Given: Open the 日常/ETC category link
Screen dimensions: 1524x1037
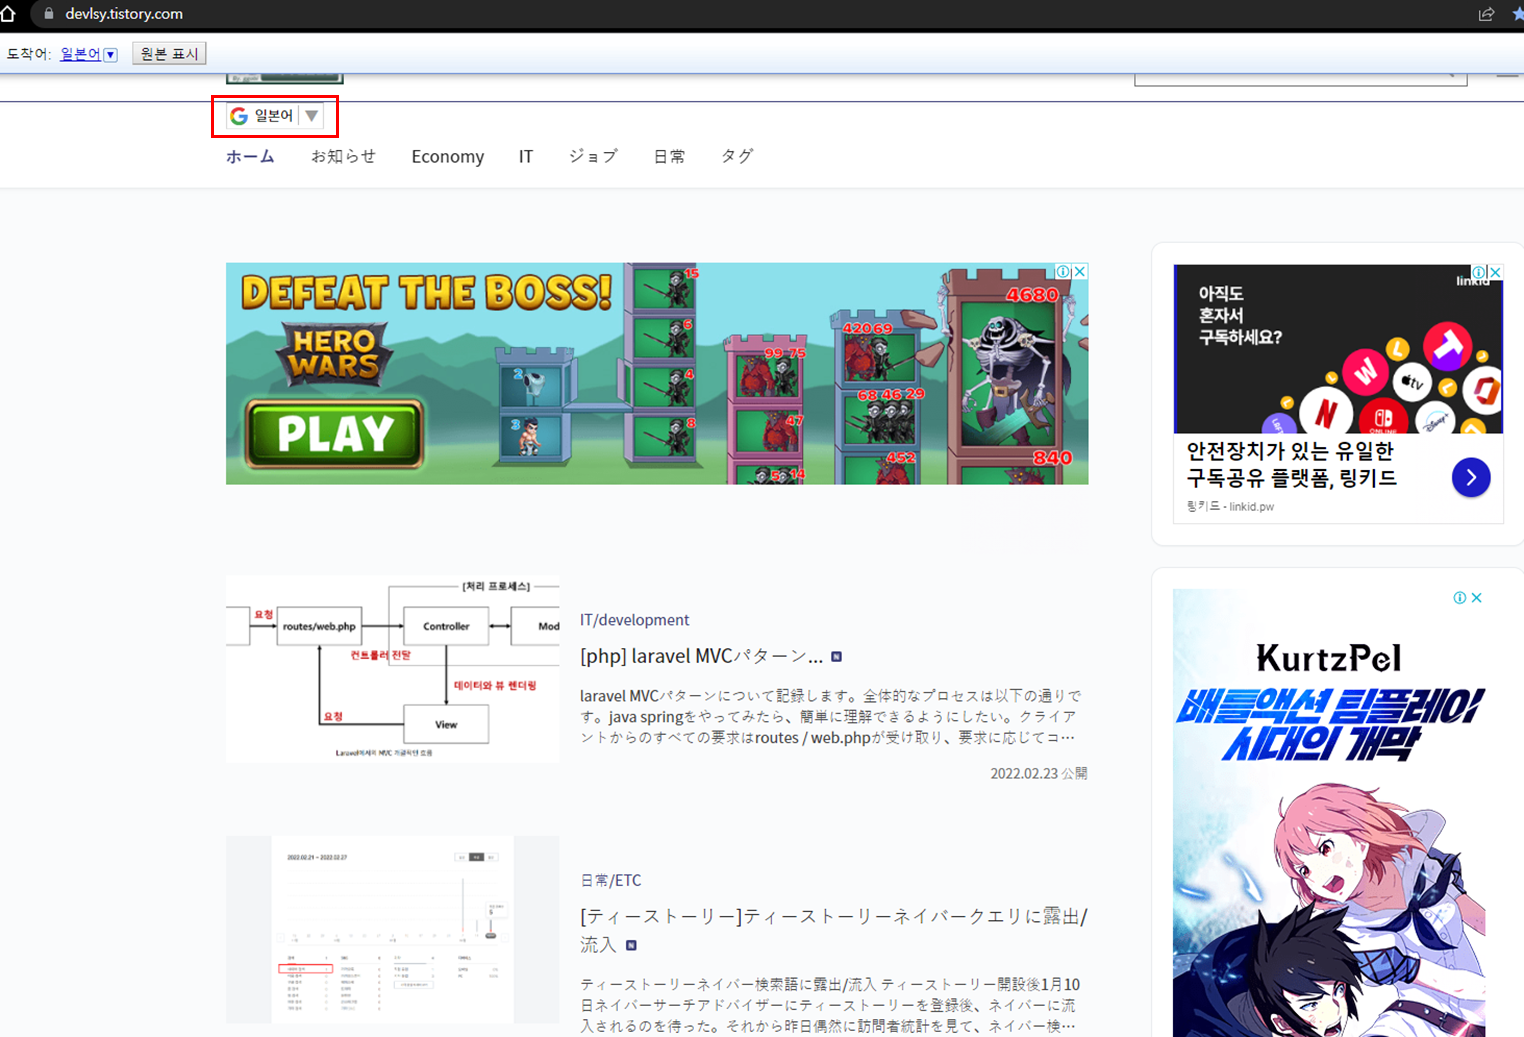Looking at the screenshot, I should tap(610, 880).
